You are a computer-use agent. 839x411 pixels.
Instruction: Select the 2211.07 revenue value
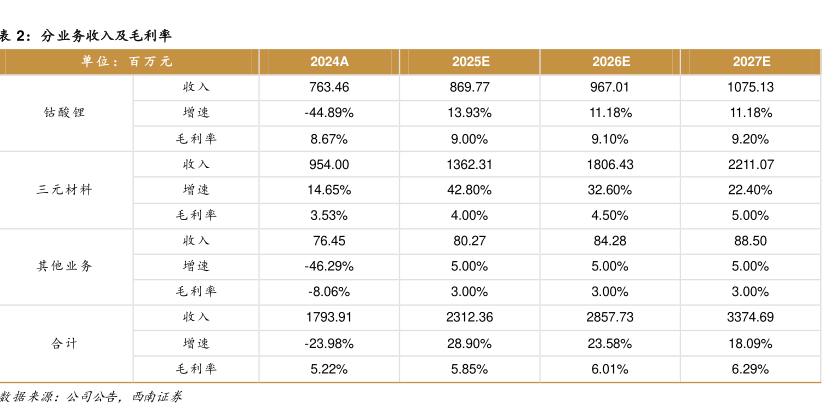751,164
